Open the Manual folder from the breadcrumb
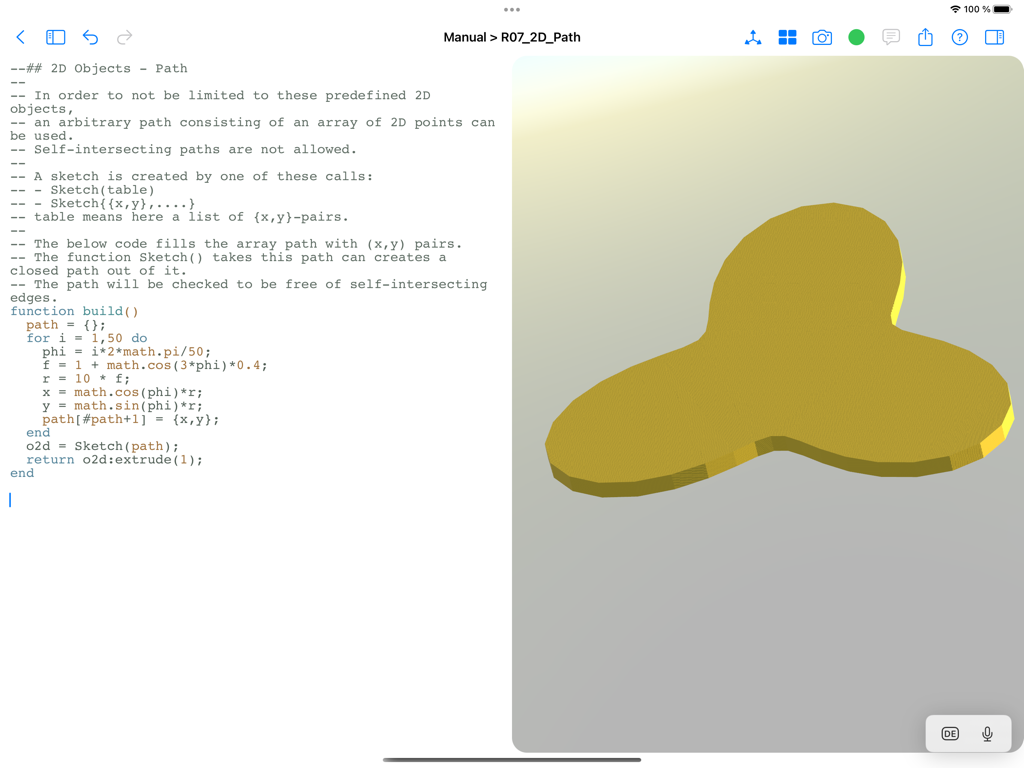Viewport: 1024px width, 768px height. point(466,37)
